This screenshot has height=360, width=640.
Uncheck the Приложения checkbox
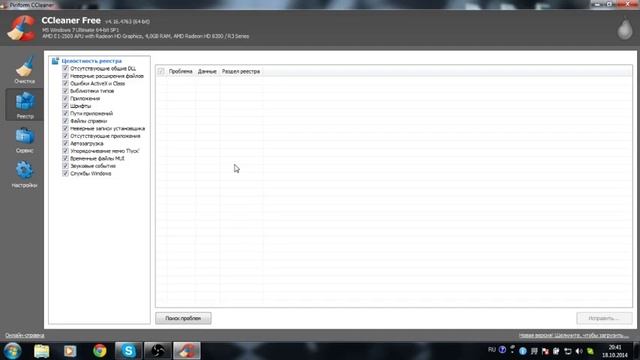[x=65, y=98]
